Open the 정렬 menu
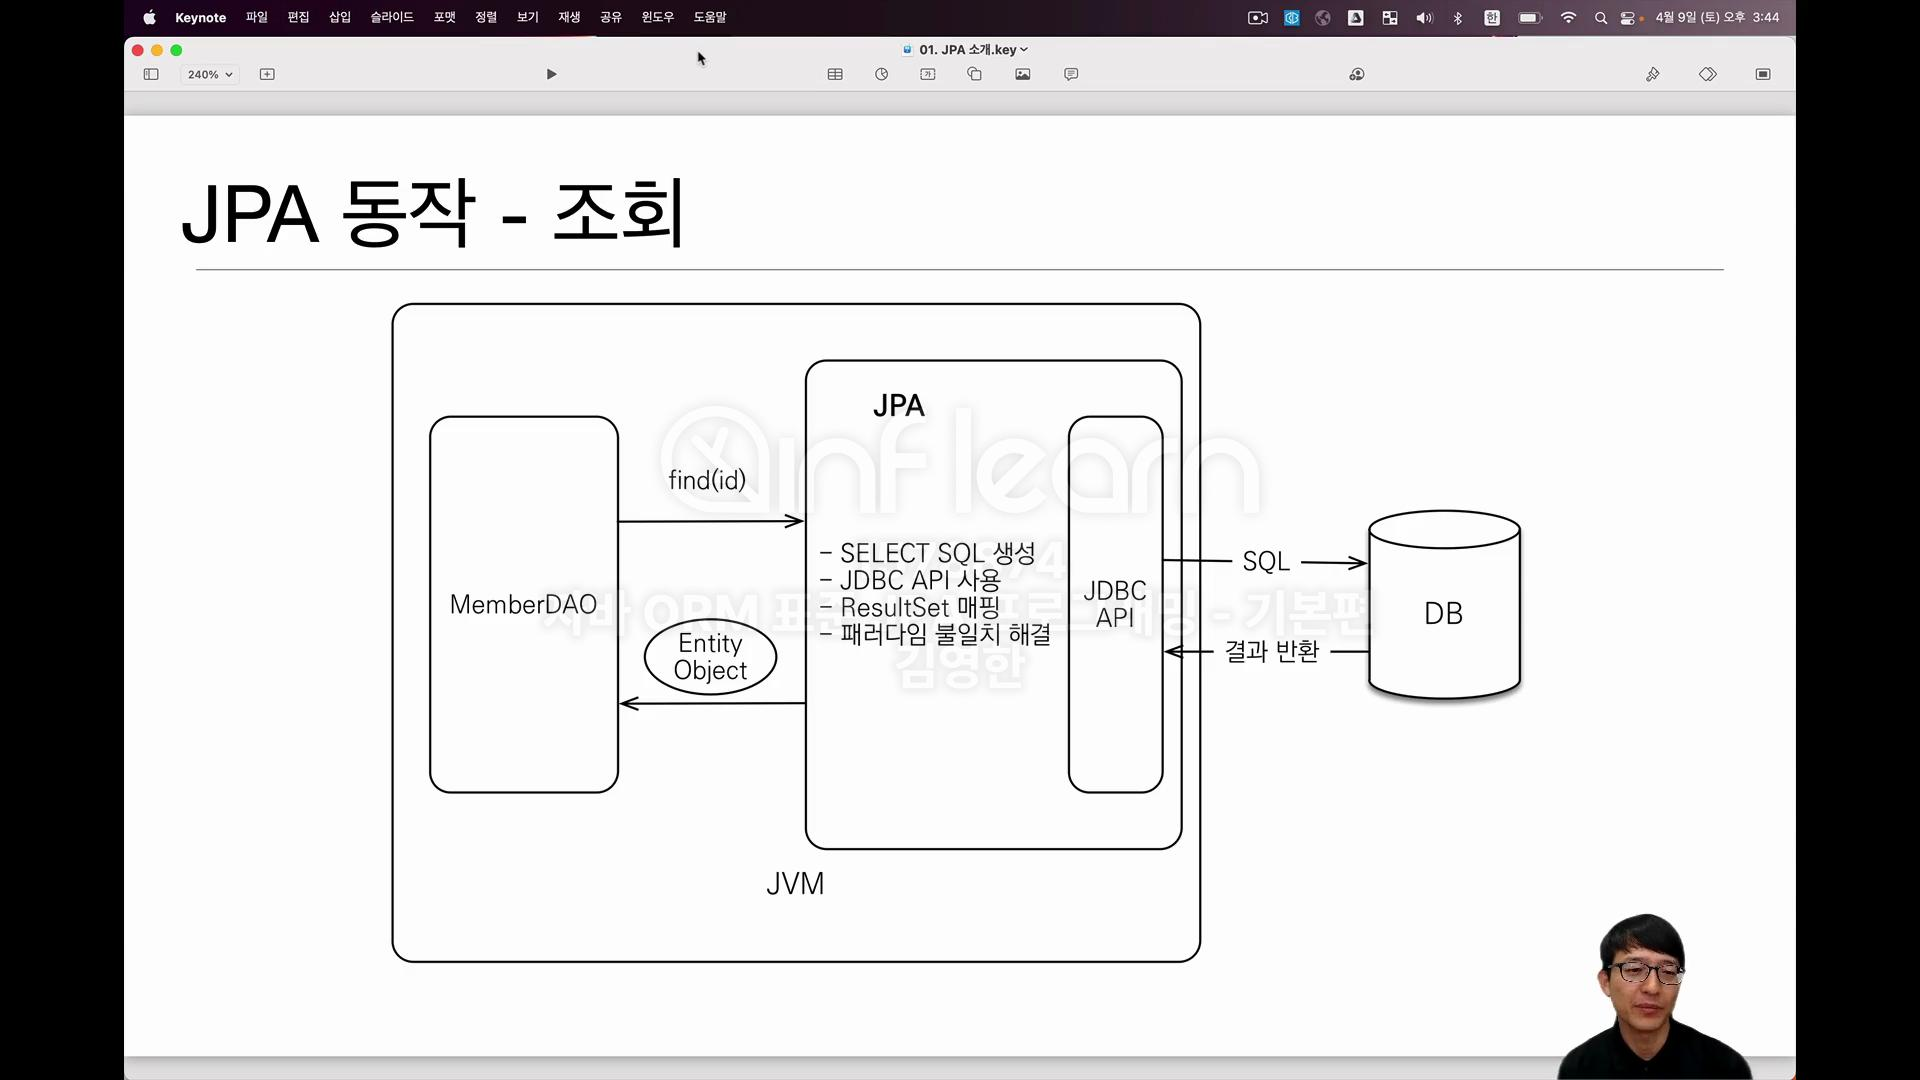This screenshot has width=1920, height=1080. [486, 17]
